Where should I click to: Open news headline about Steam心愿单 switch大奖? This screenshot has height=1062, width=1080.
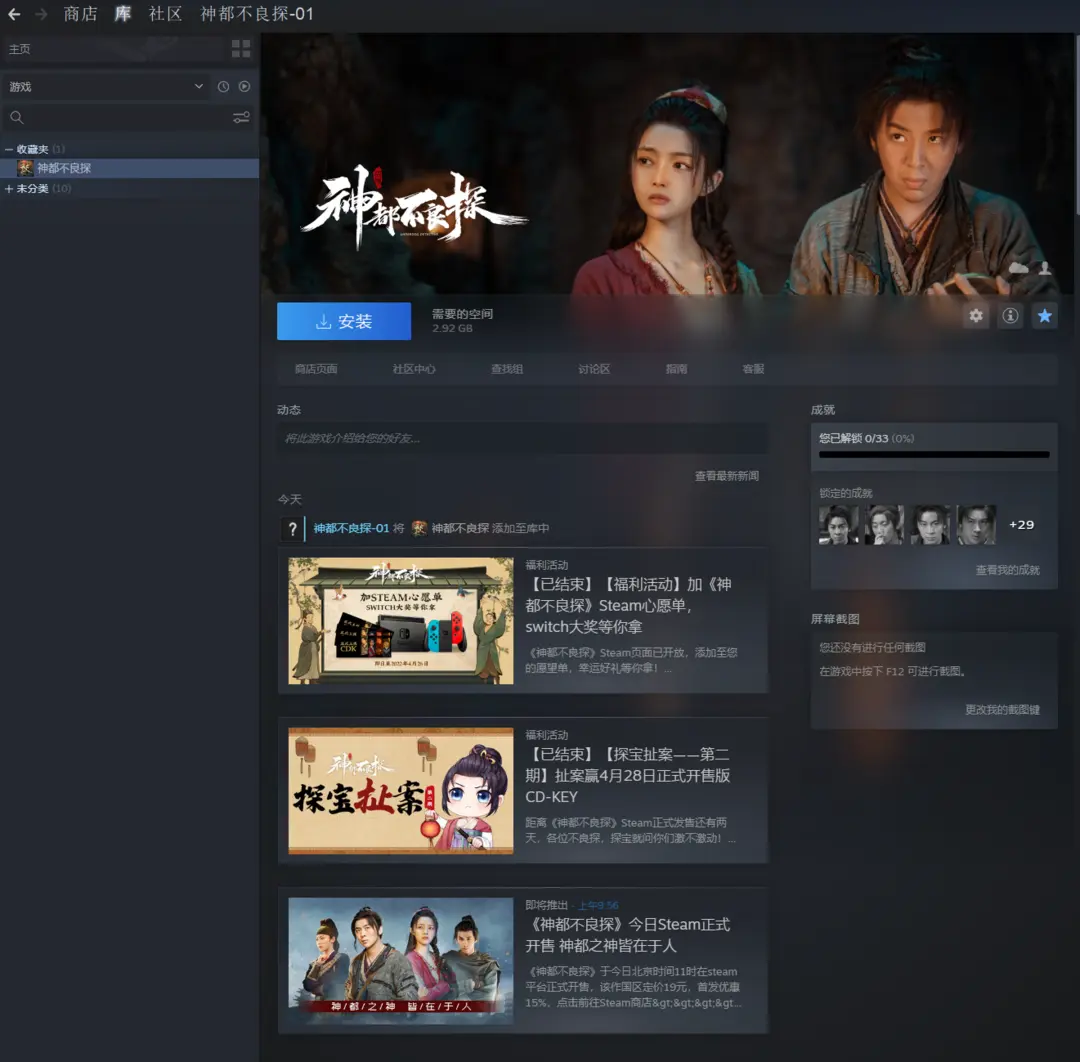coord(628,605)
